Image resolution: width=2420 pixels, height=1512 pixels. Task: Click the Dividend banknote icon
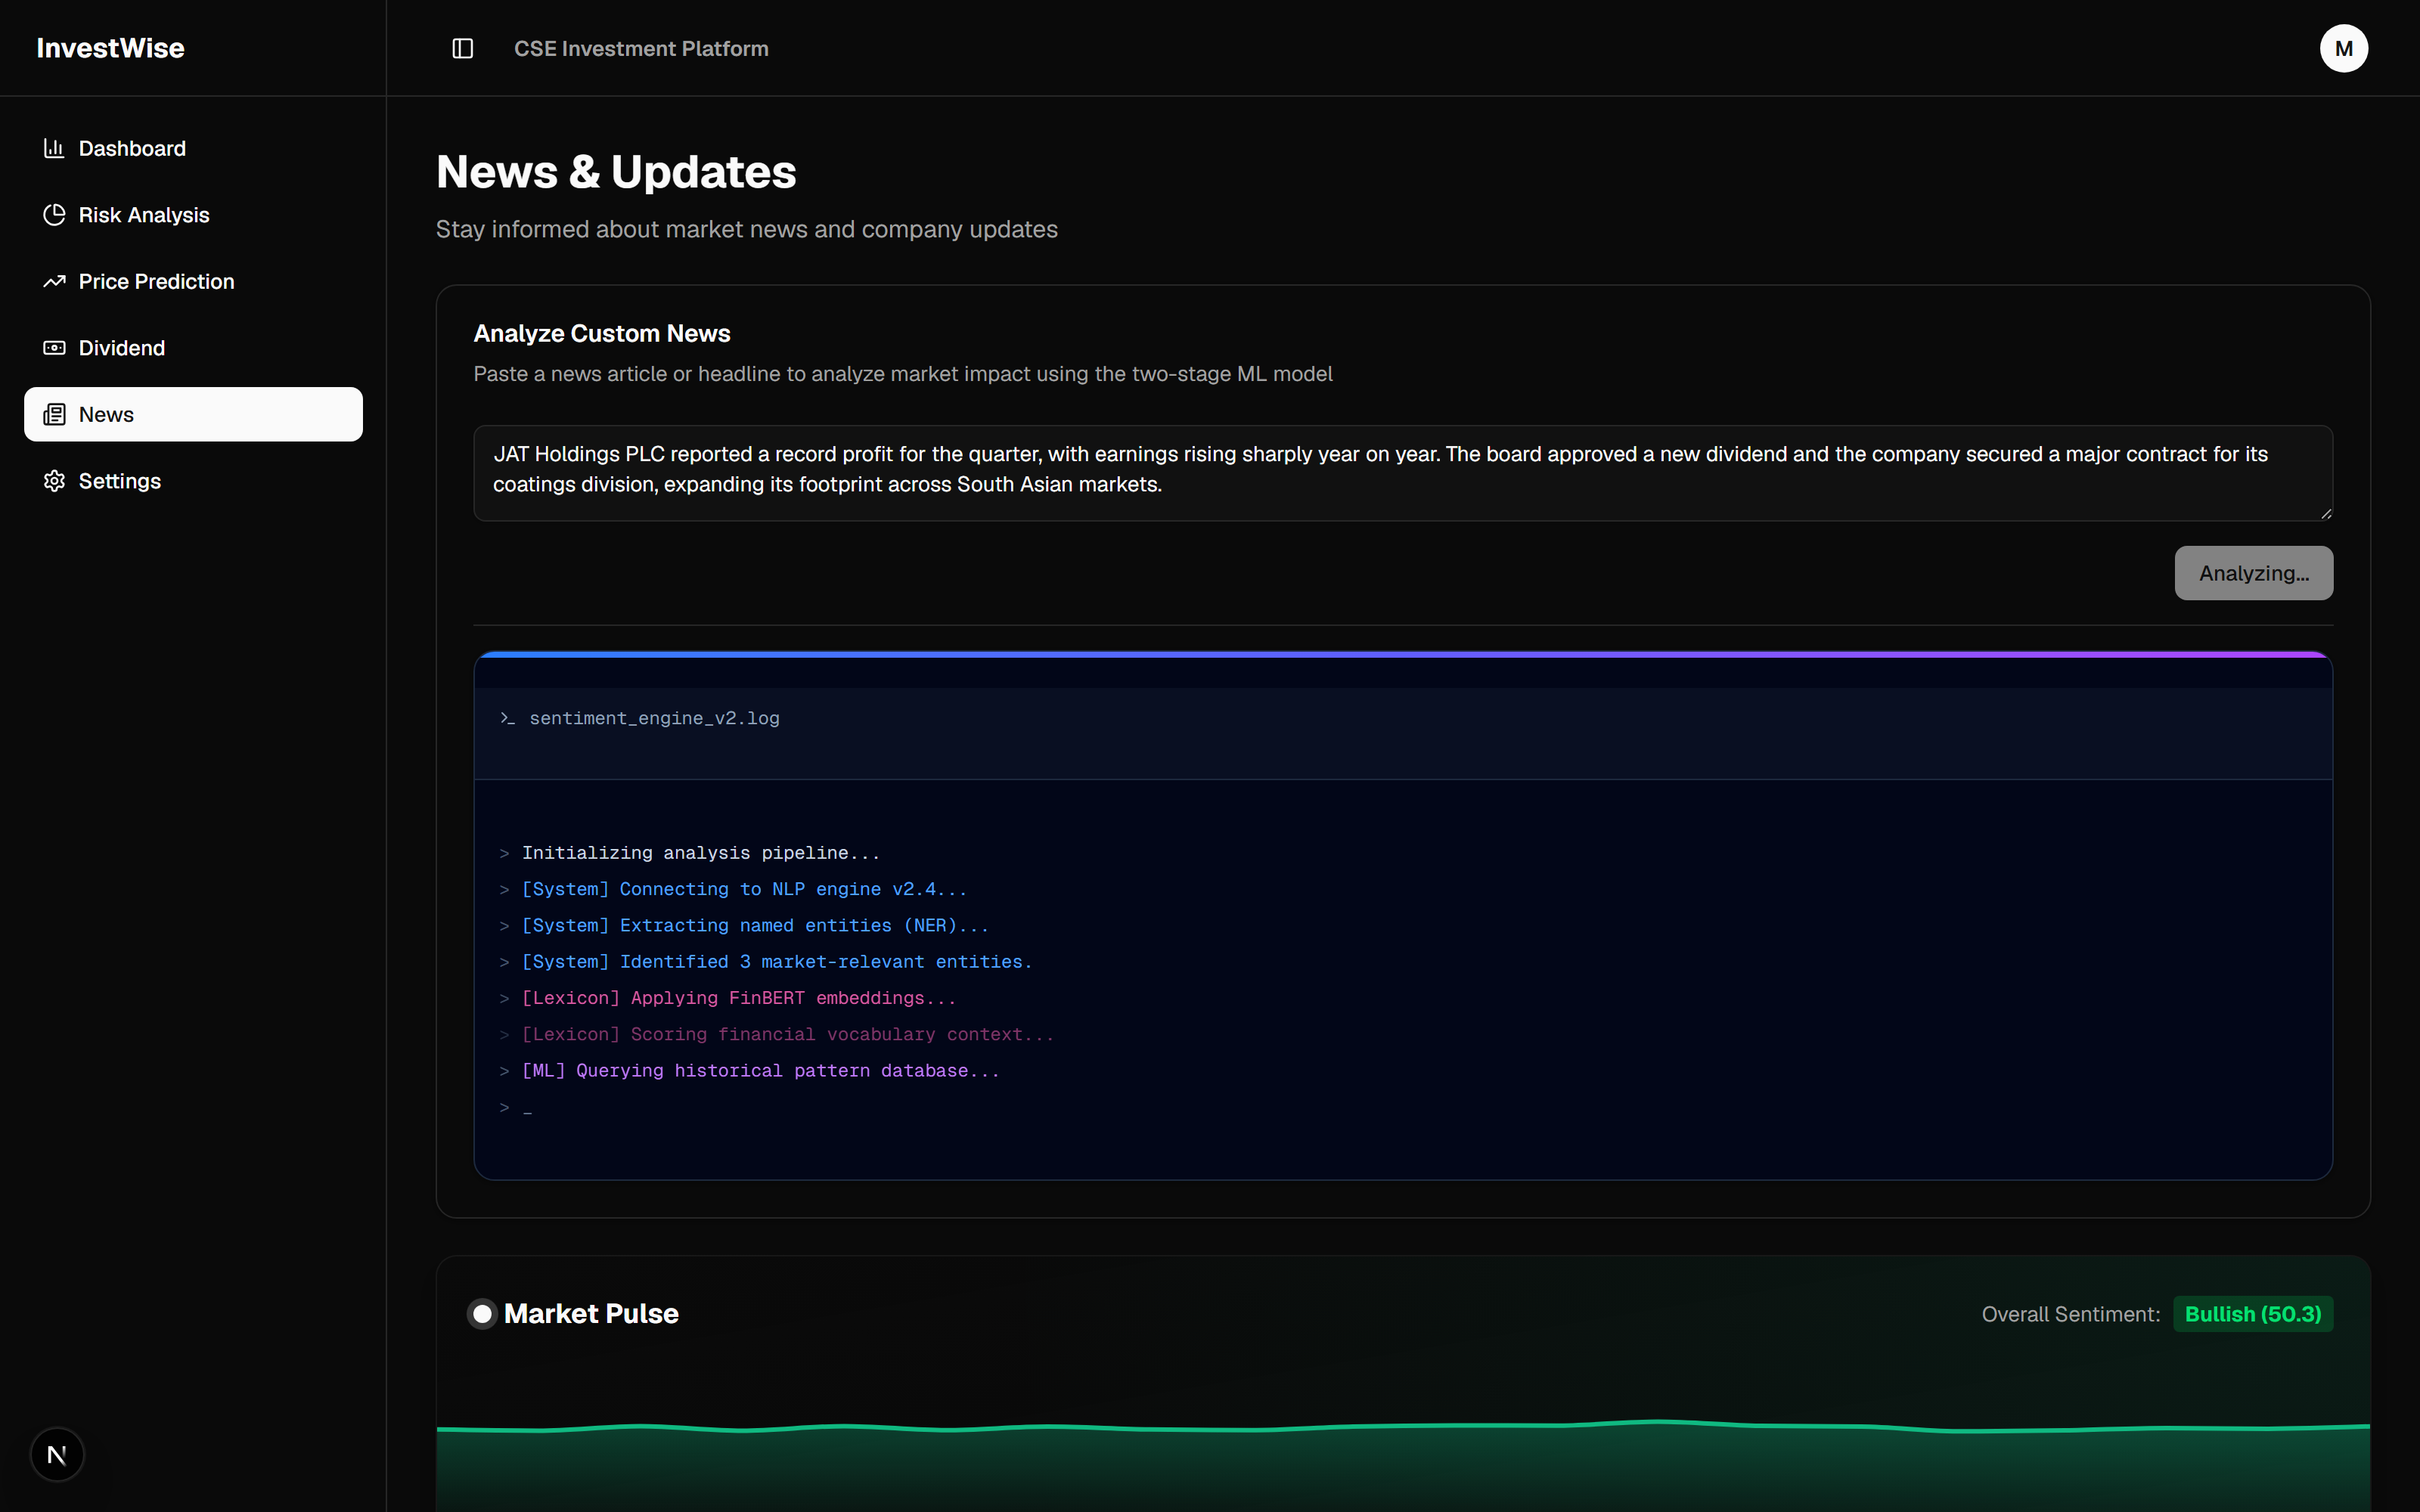54,348
